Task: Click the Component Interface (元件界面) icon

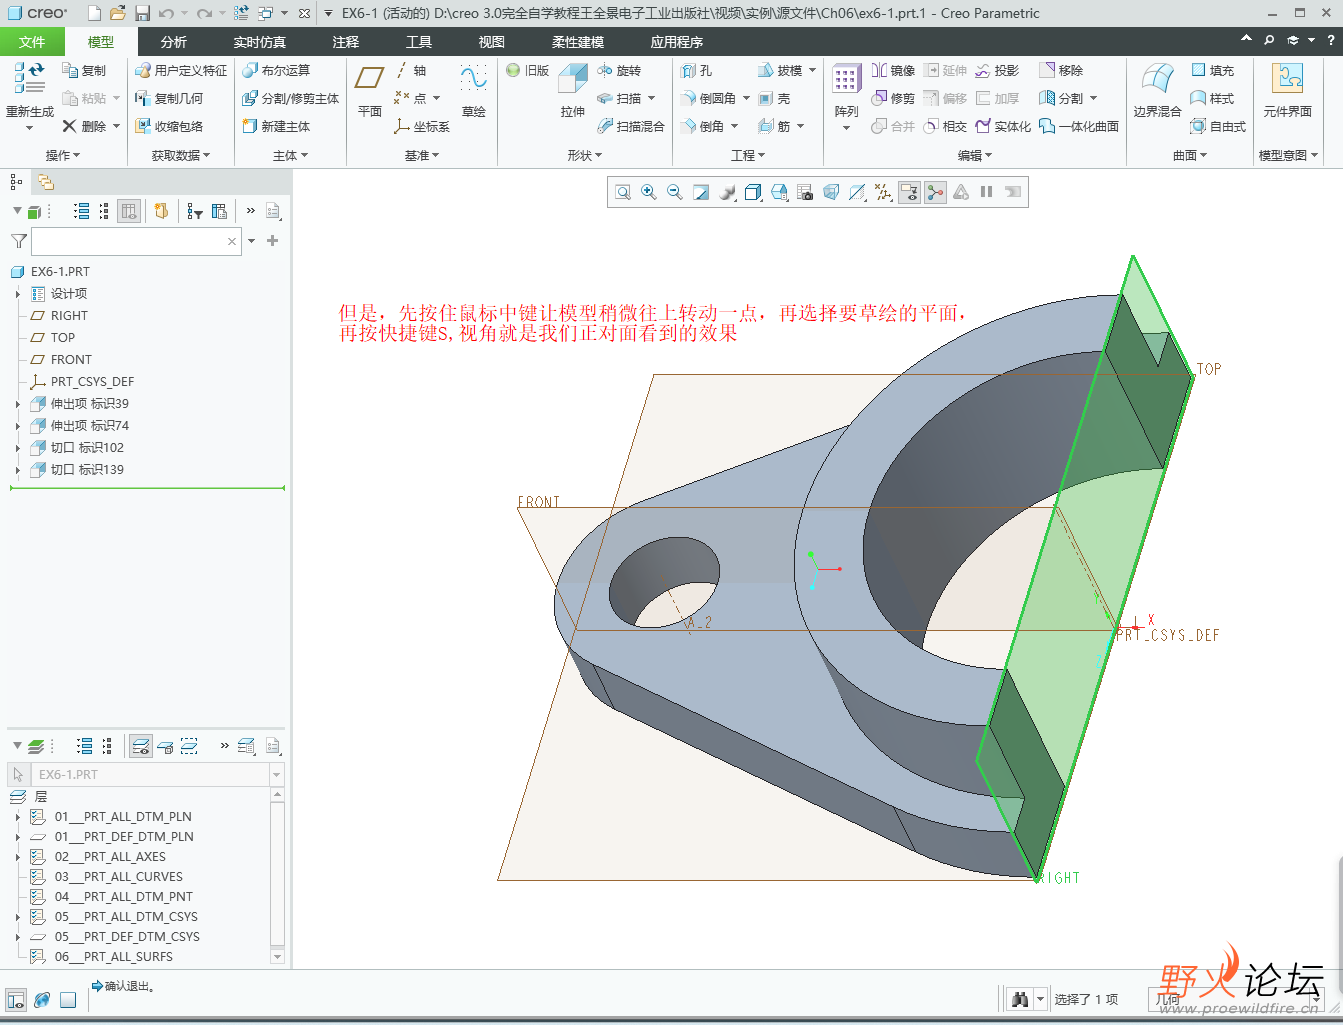Action: pos(1287,78)
